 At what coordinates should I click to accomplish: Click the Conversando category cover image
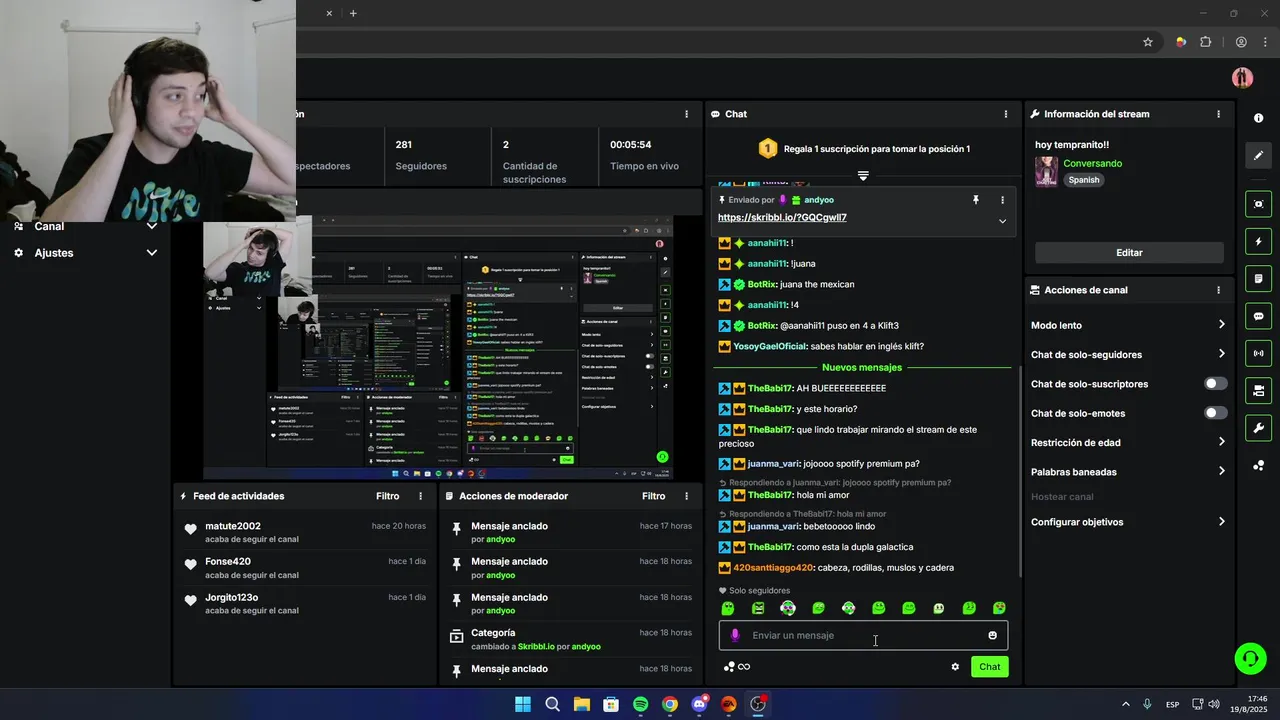pos(1046,171)
